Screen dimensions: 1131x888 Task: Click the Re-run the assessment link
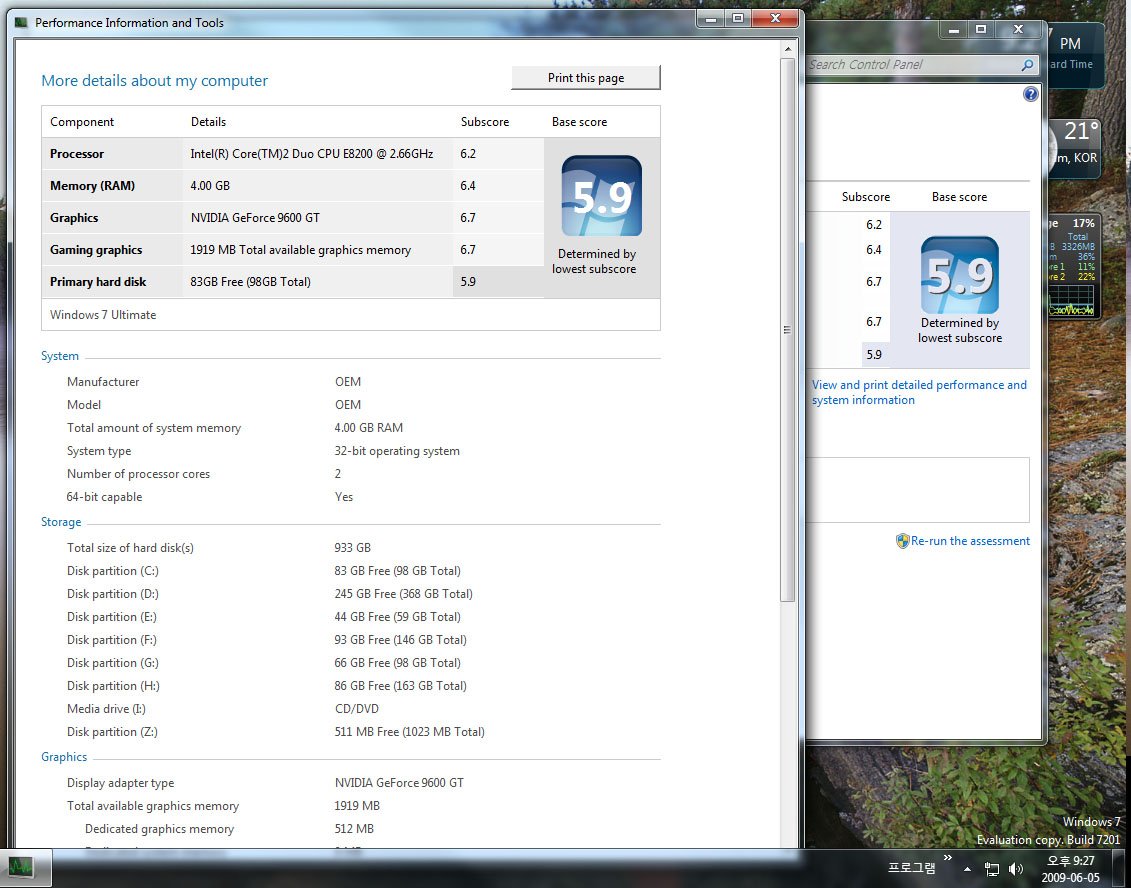970,541
